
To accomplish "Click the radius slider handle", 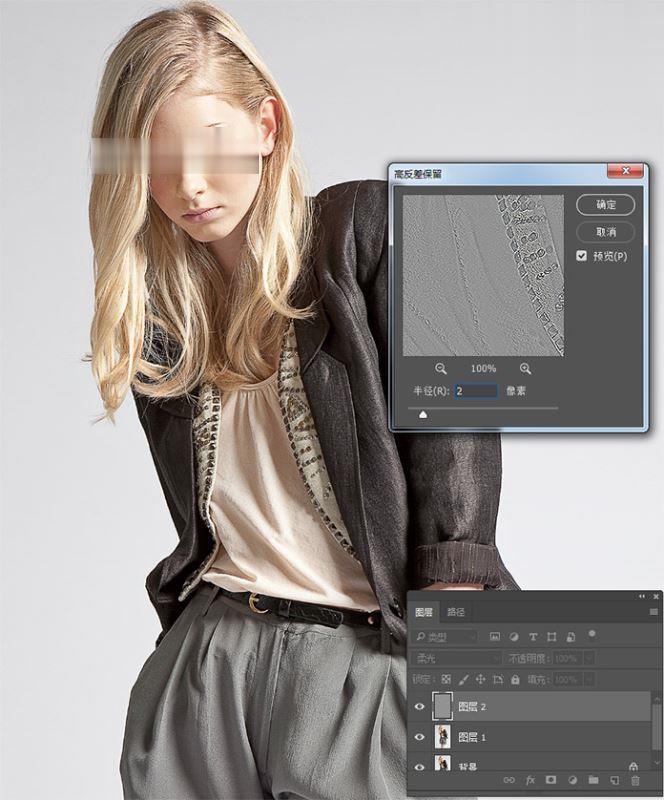I will [x=423, y=415].
